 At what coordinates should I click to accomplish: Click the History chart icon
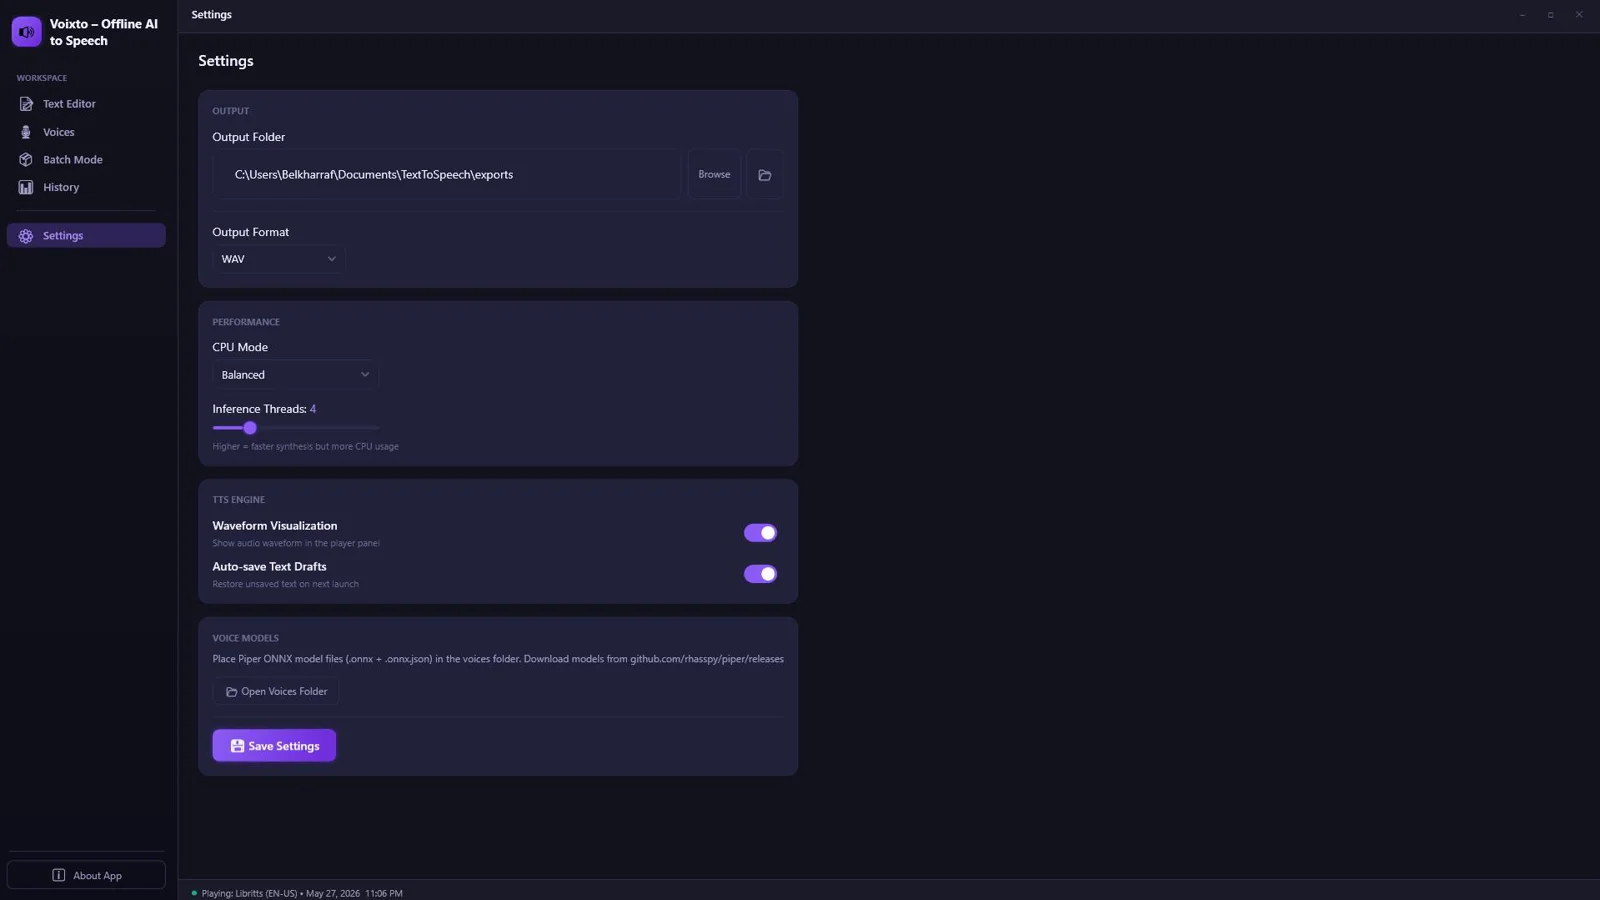click(26, 187)
